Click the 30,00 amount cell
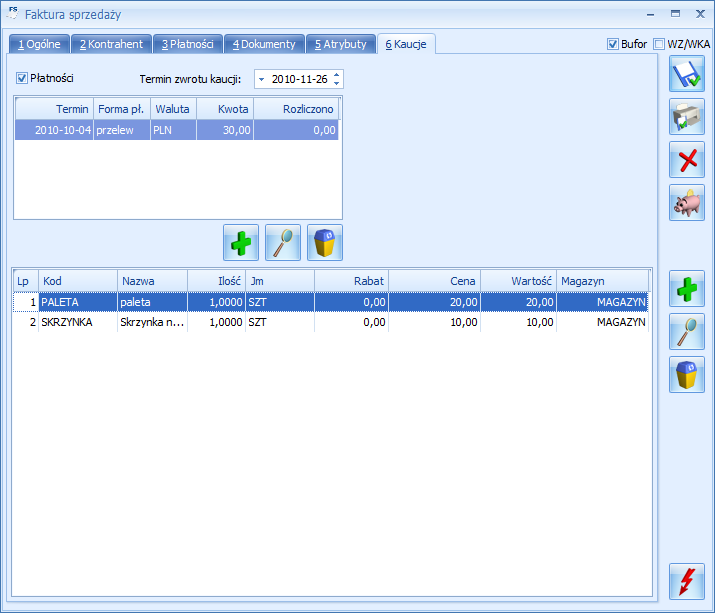 tap(225, 130)
